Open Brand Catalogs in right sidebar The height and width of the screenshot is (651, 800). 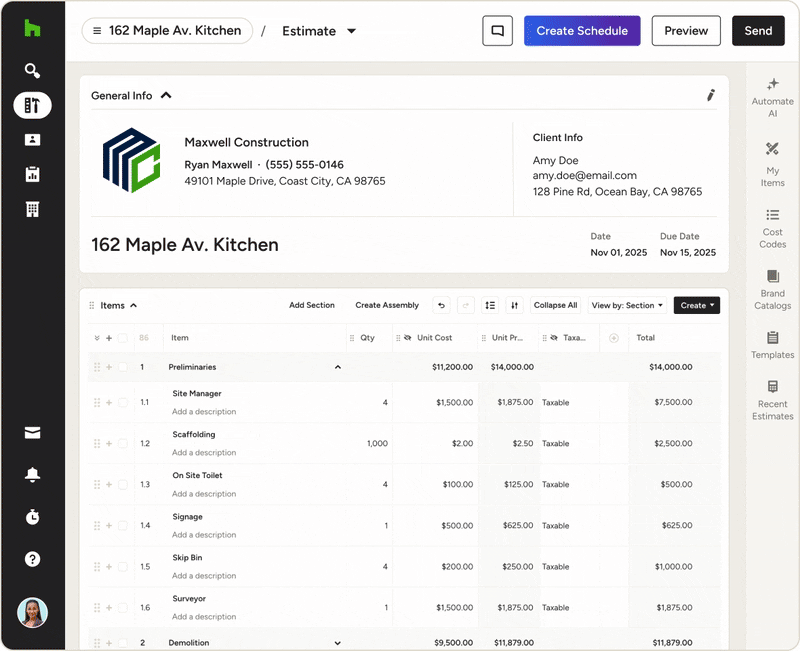coord(772,290)
